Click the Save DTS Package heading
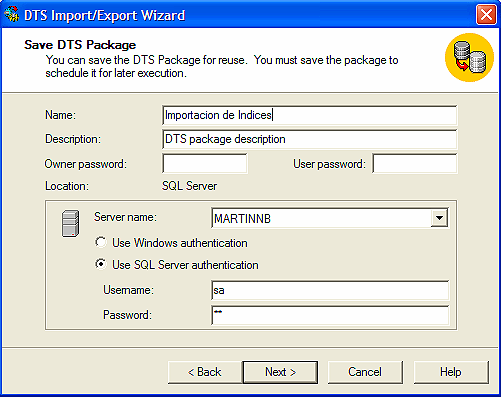The height and width of the screenshot is (397, 501). coord(80,45)
